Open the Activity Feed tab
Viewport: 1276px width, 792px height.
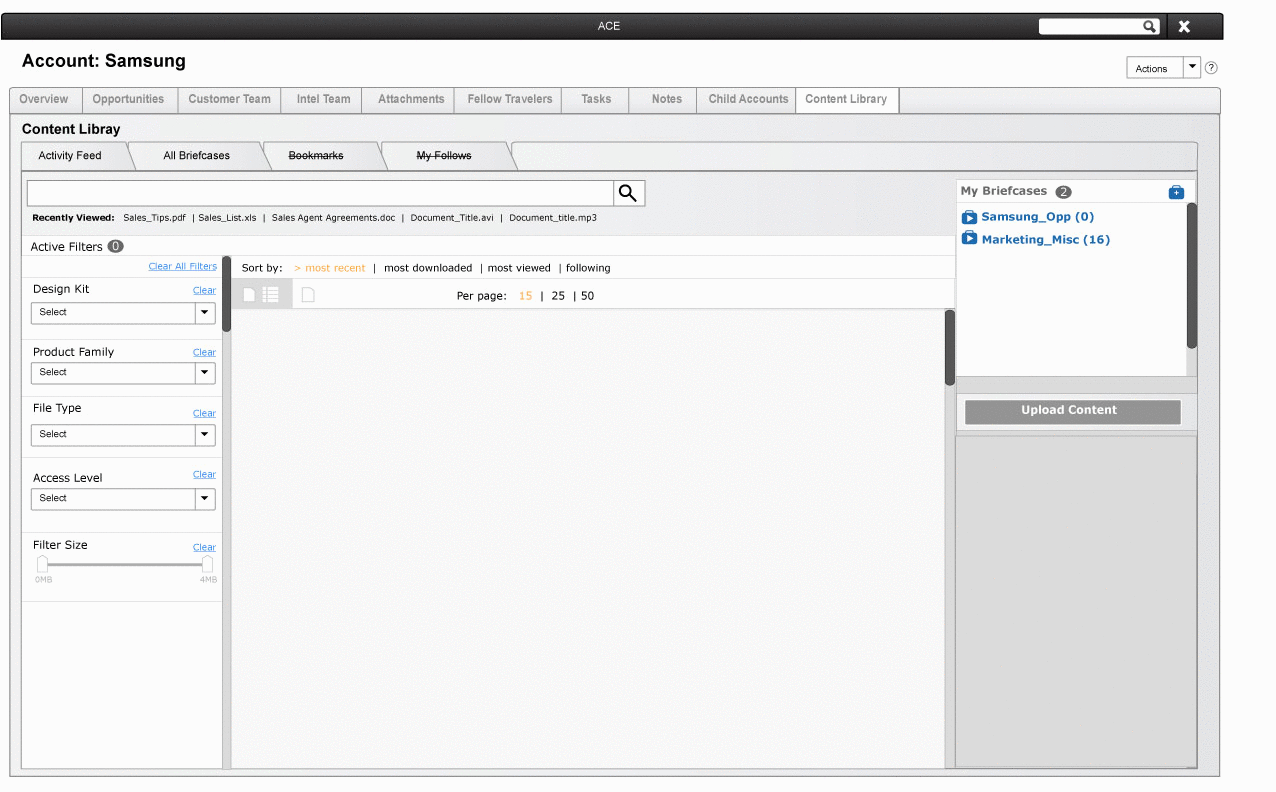point(70,155)
